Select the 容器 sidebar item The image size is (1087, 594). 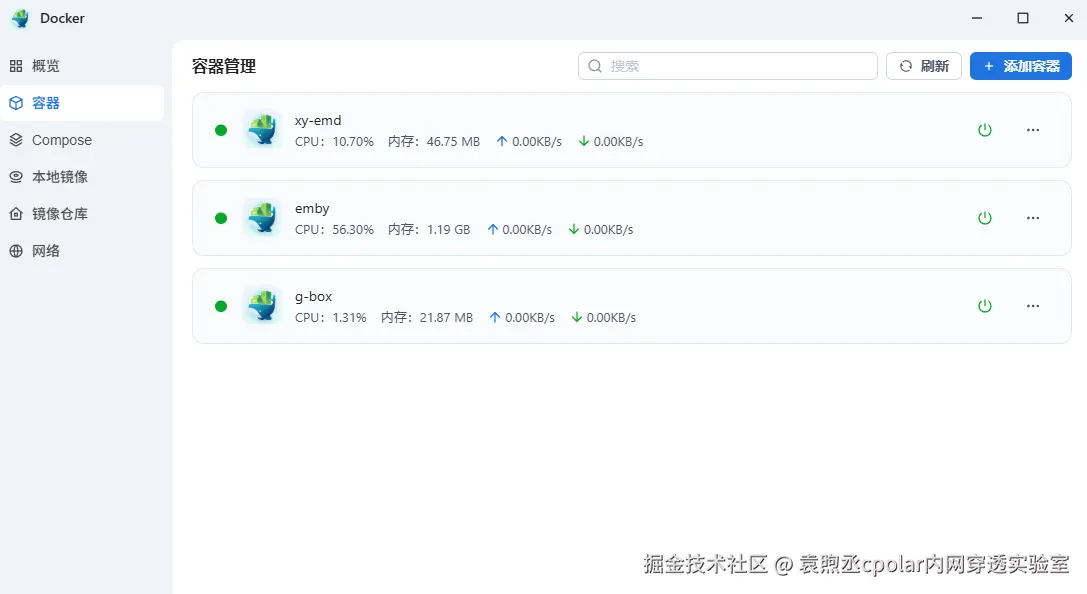pyautogui.click(x=82, y=103)
